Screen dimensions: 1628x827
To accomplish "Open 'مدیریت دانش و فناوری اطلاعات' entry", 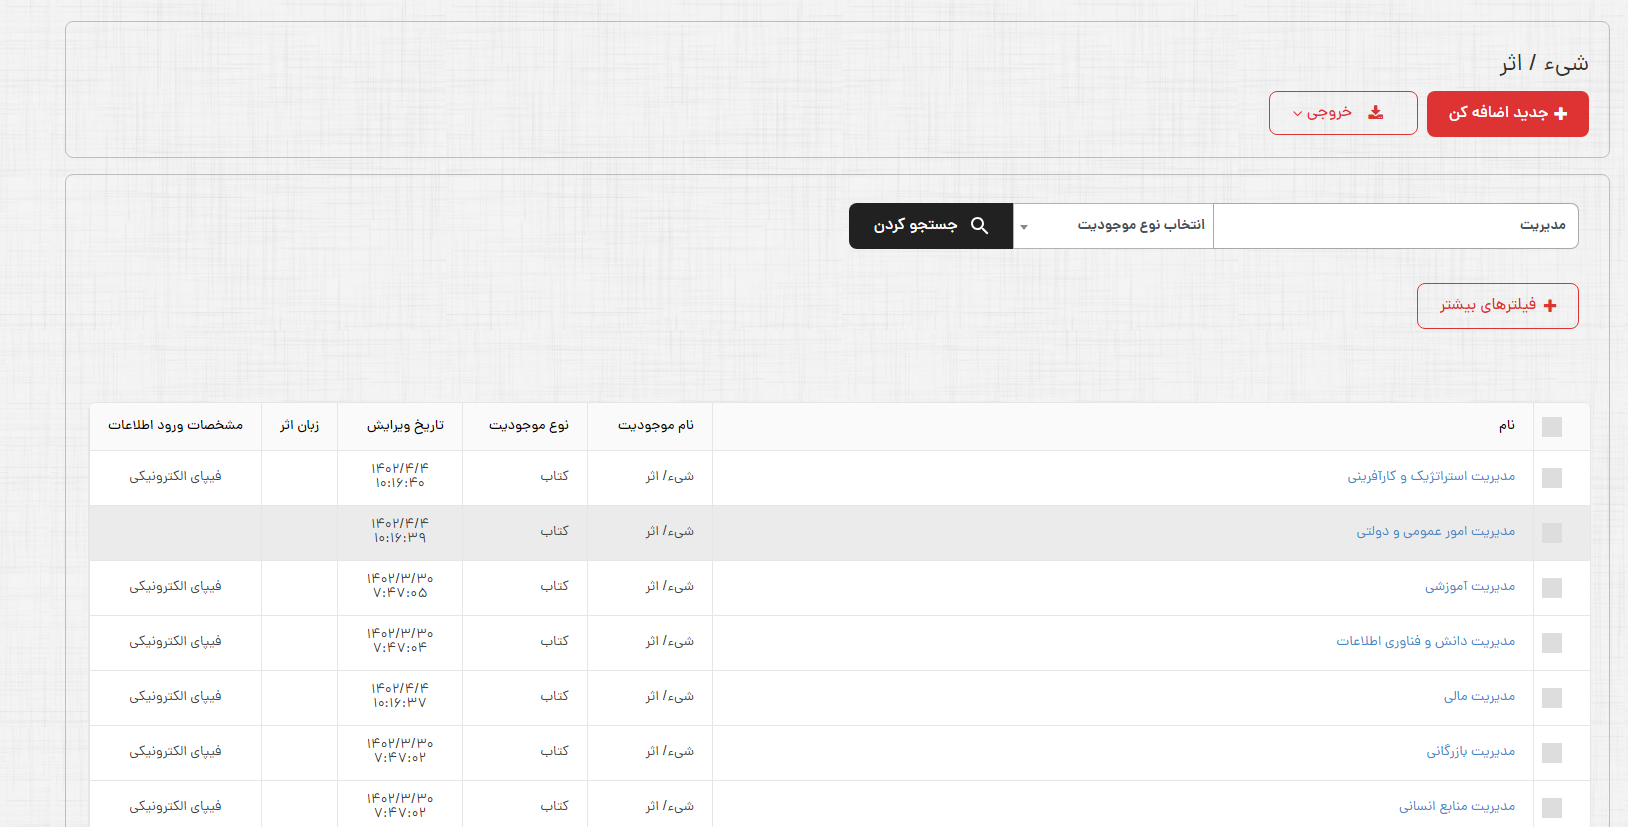I will tap(1425, 642).
